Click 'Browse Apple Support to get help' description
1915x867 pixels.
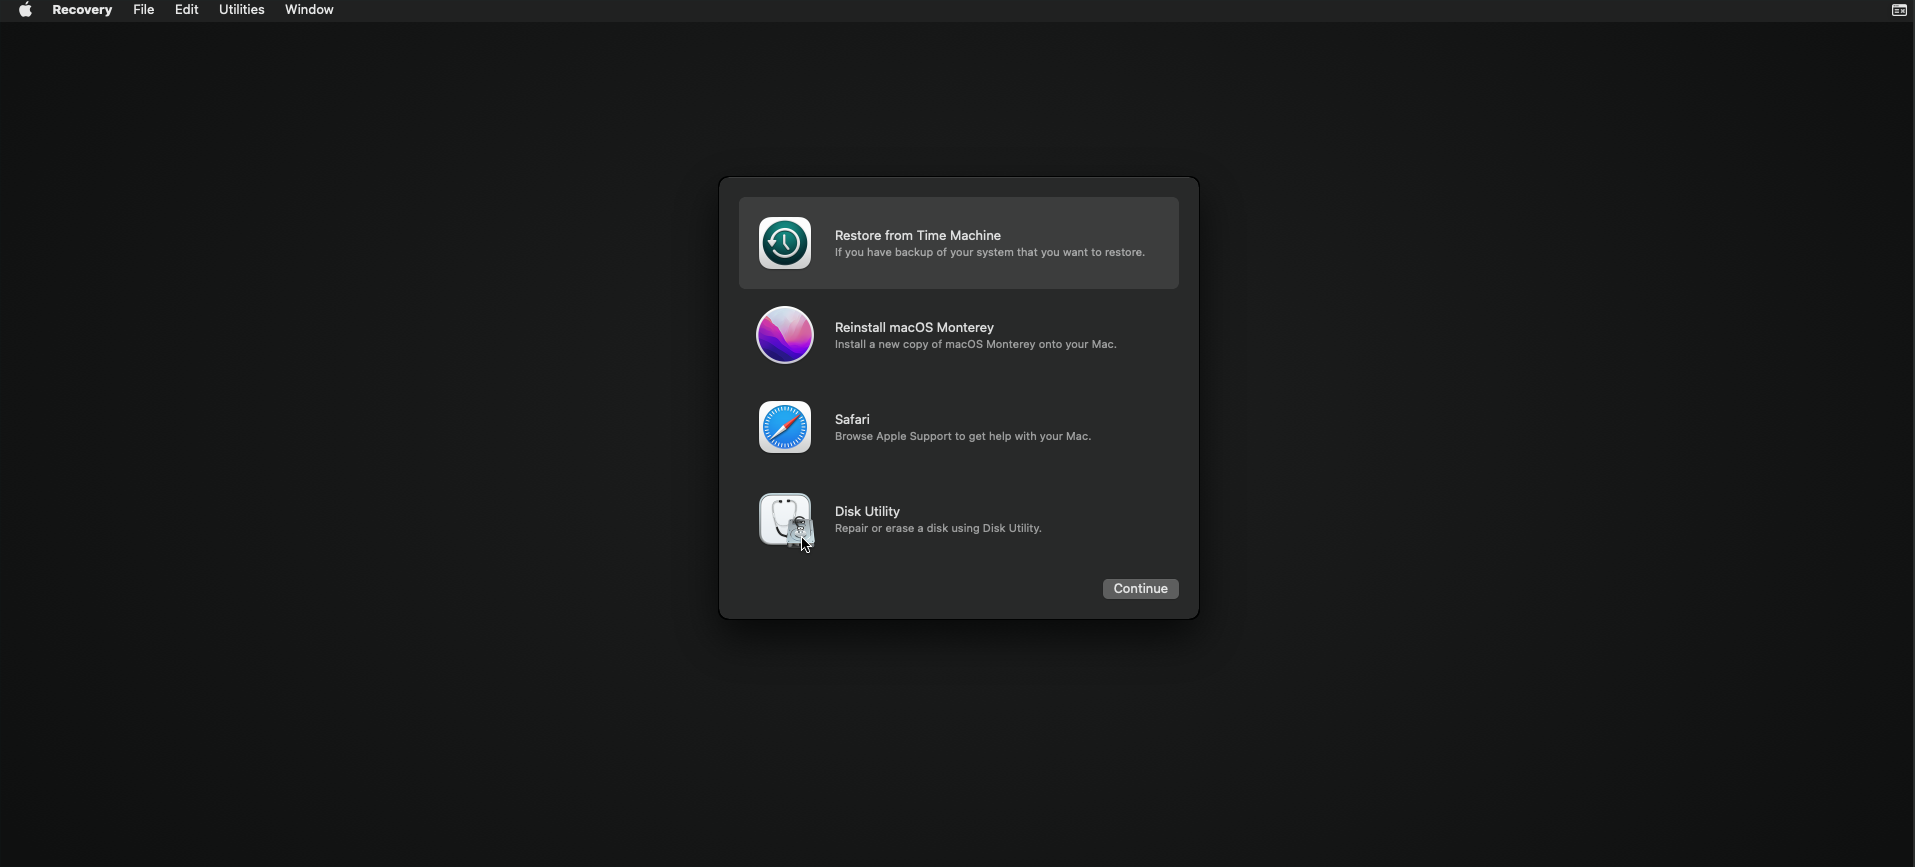click(963, 437)
